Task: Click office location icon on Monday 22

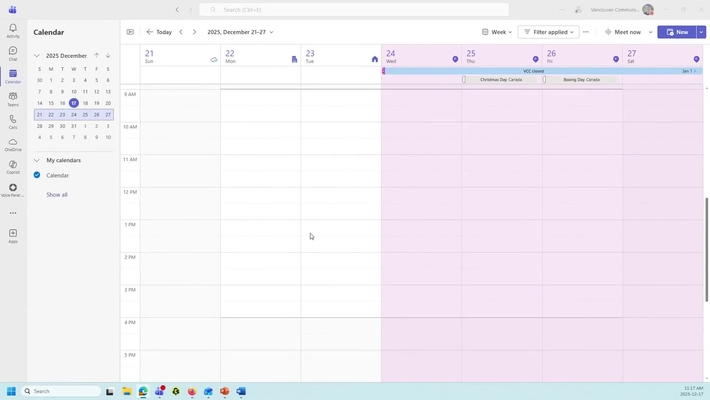Action: pyautogui.click(x=294, y=59)
